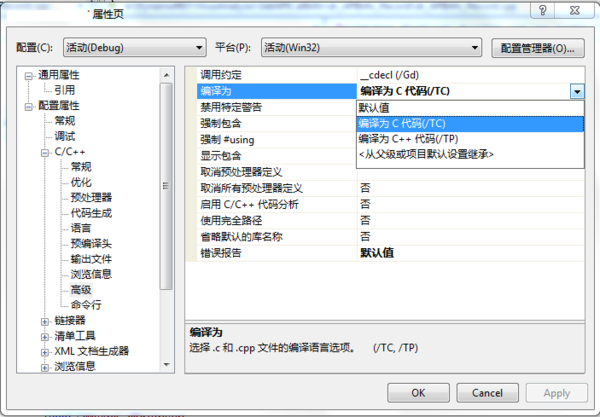This screenshot has width=600, height=417.
Task: Click the help question mark button
Action: [x=543, y=10]
